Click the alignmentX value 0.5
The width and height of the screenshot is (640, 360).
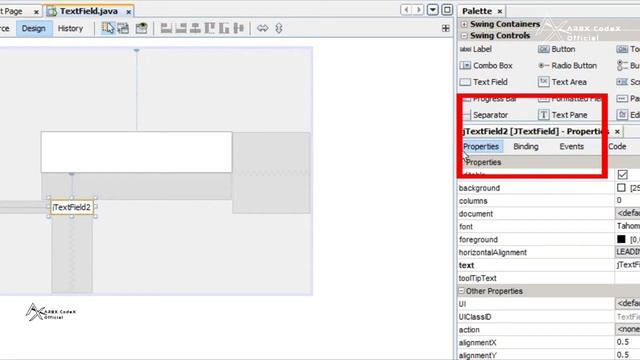pyautogui.click(x=623, y=342)
